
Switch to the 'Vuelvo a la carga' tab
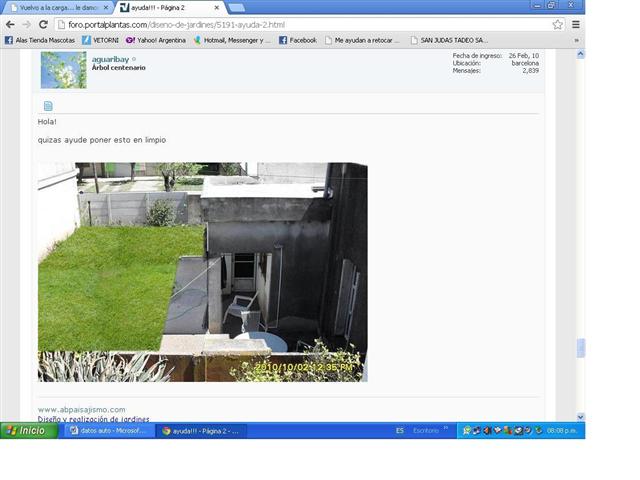pyautogui.click(x=58, y=8)
